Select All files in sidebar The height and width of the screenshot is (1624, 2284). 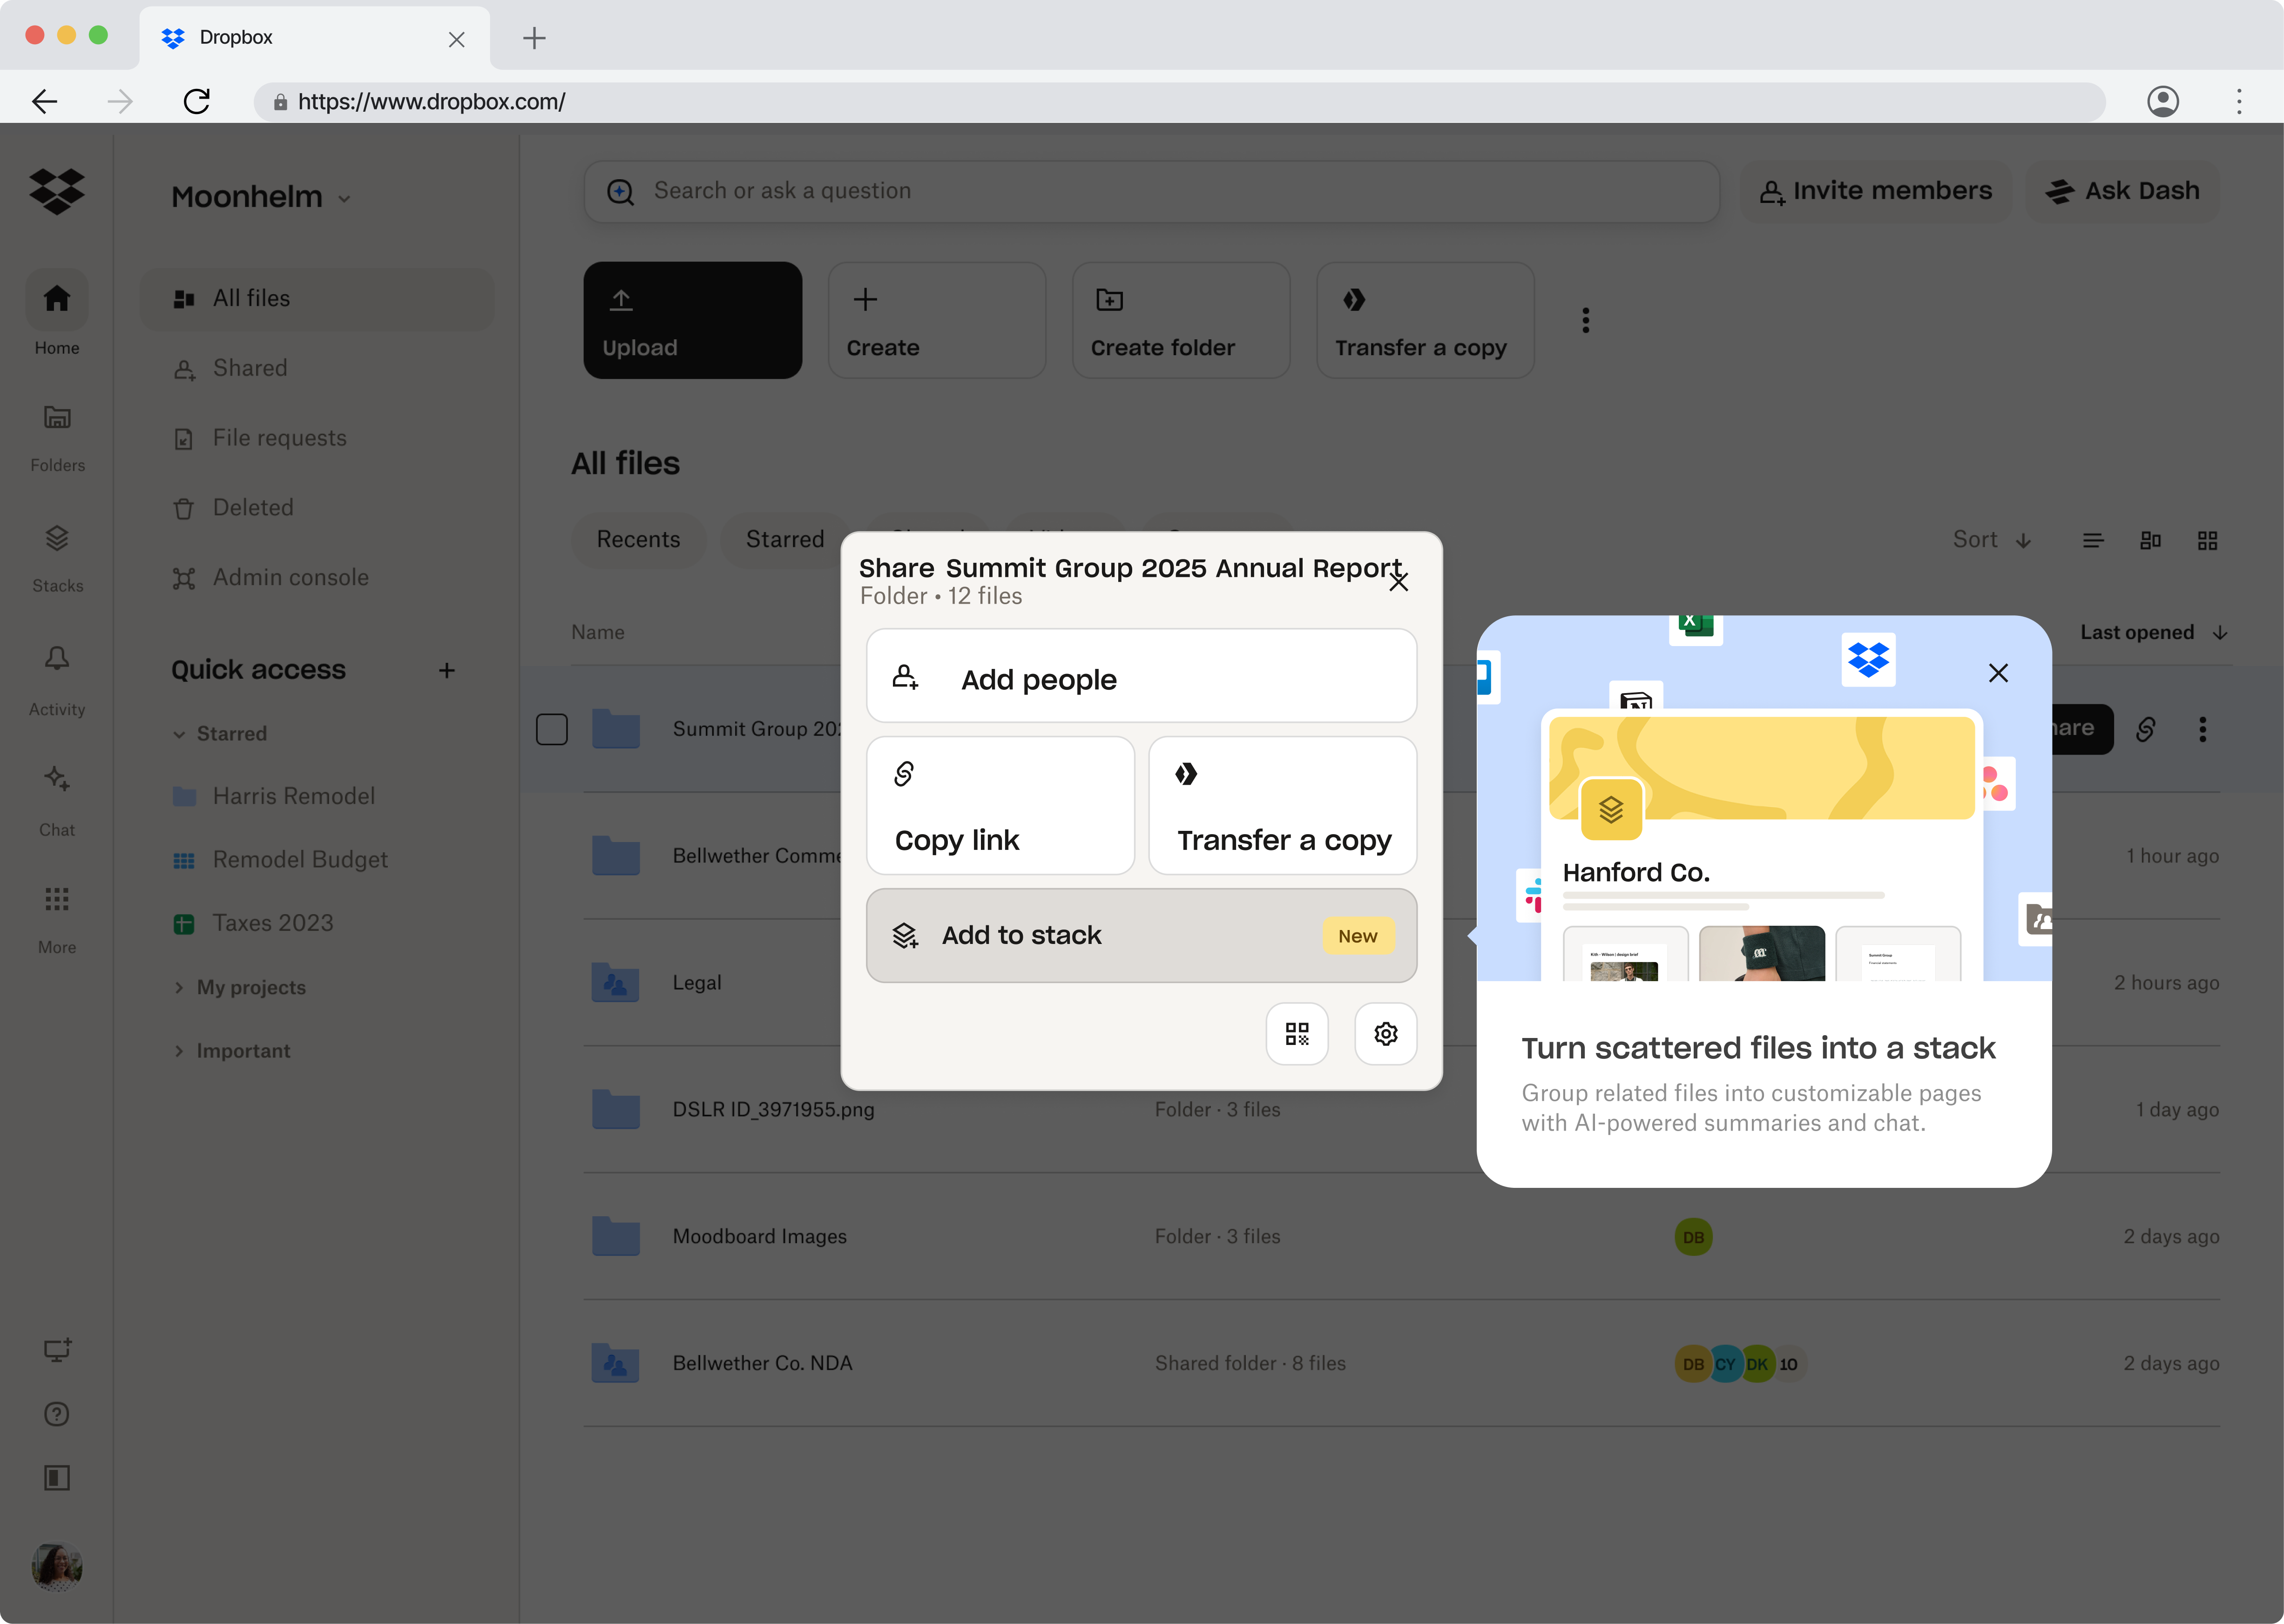(x=316, y=299)
